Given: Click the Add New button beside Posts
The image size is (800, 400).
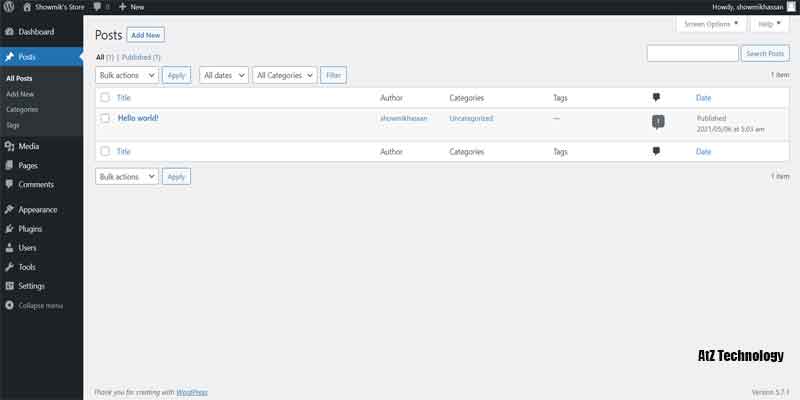Looking at the screenshot, I should (146, 35).
